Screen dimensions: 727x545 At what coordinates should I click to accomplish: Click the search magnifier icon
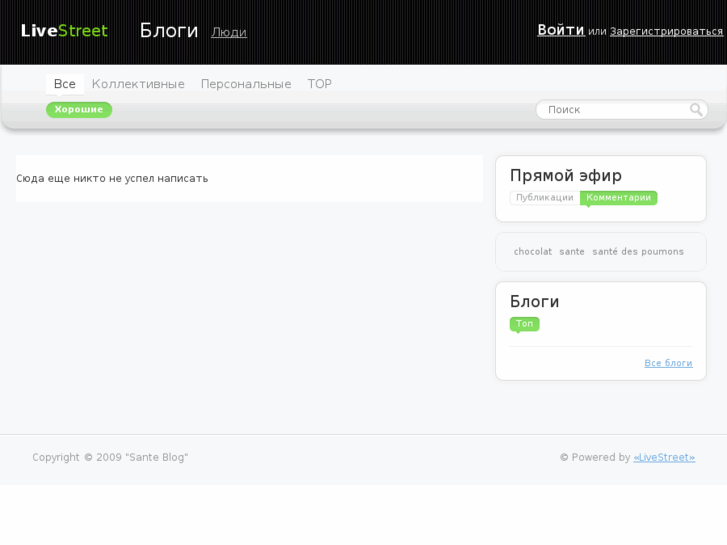coord(696,110)
